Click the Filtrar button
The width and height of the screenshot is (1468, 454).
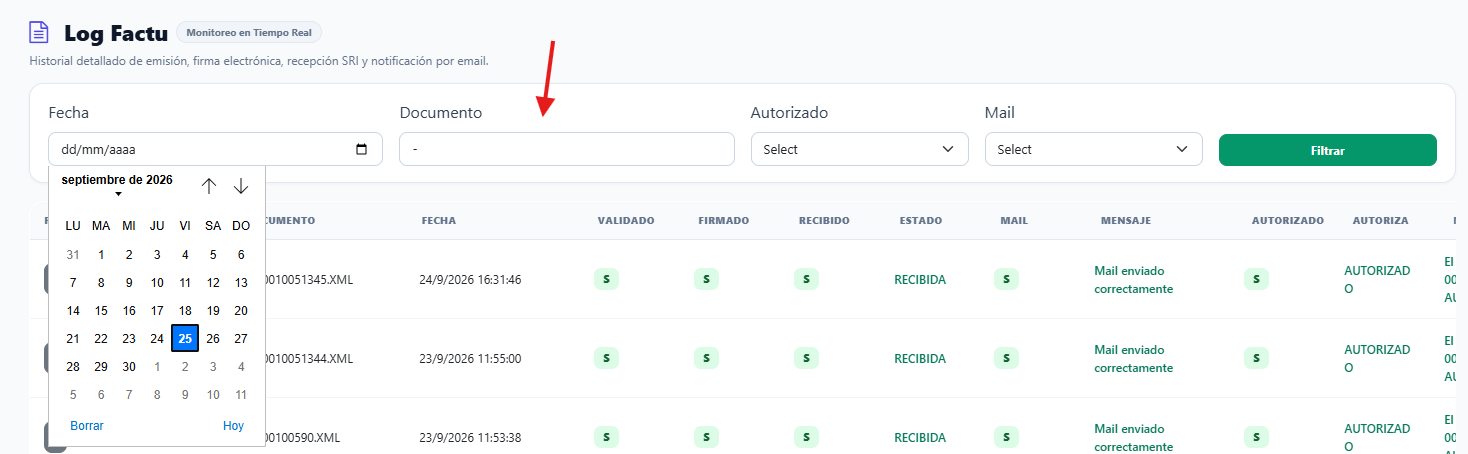(x=1328, y=150)
